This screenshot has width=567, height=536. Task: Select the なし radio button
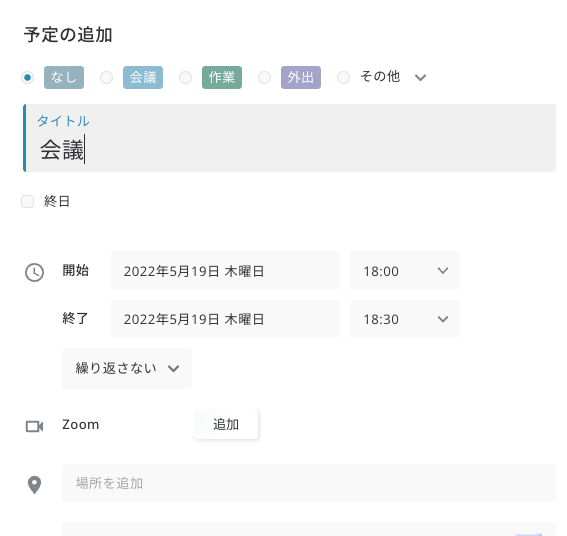point(27,77)
